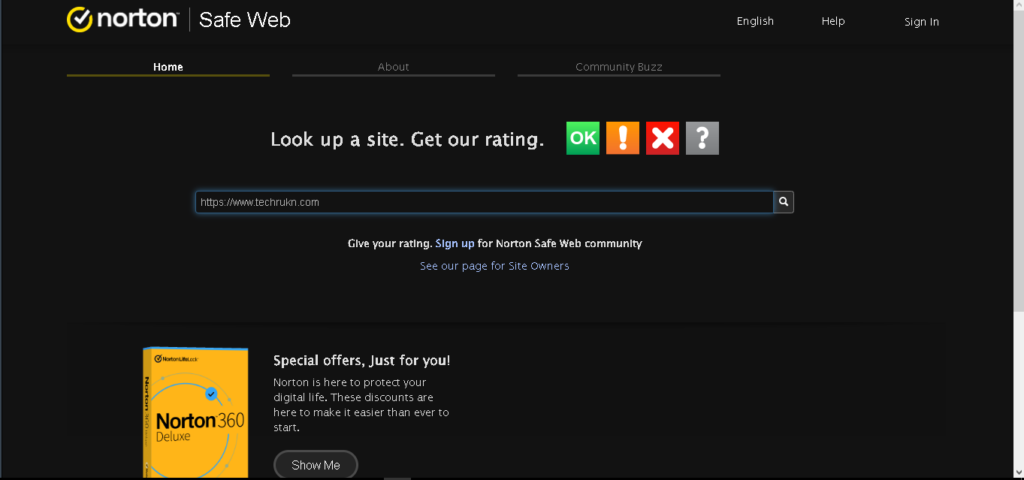Click the scrollbar up arrow
This screenshot has width=1024, height=480.
click(1019, 5)
